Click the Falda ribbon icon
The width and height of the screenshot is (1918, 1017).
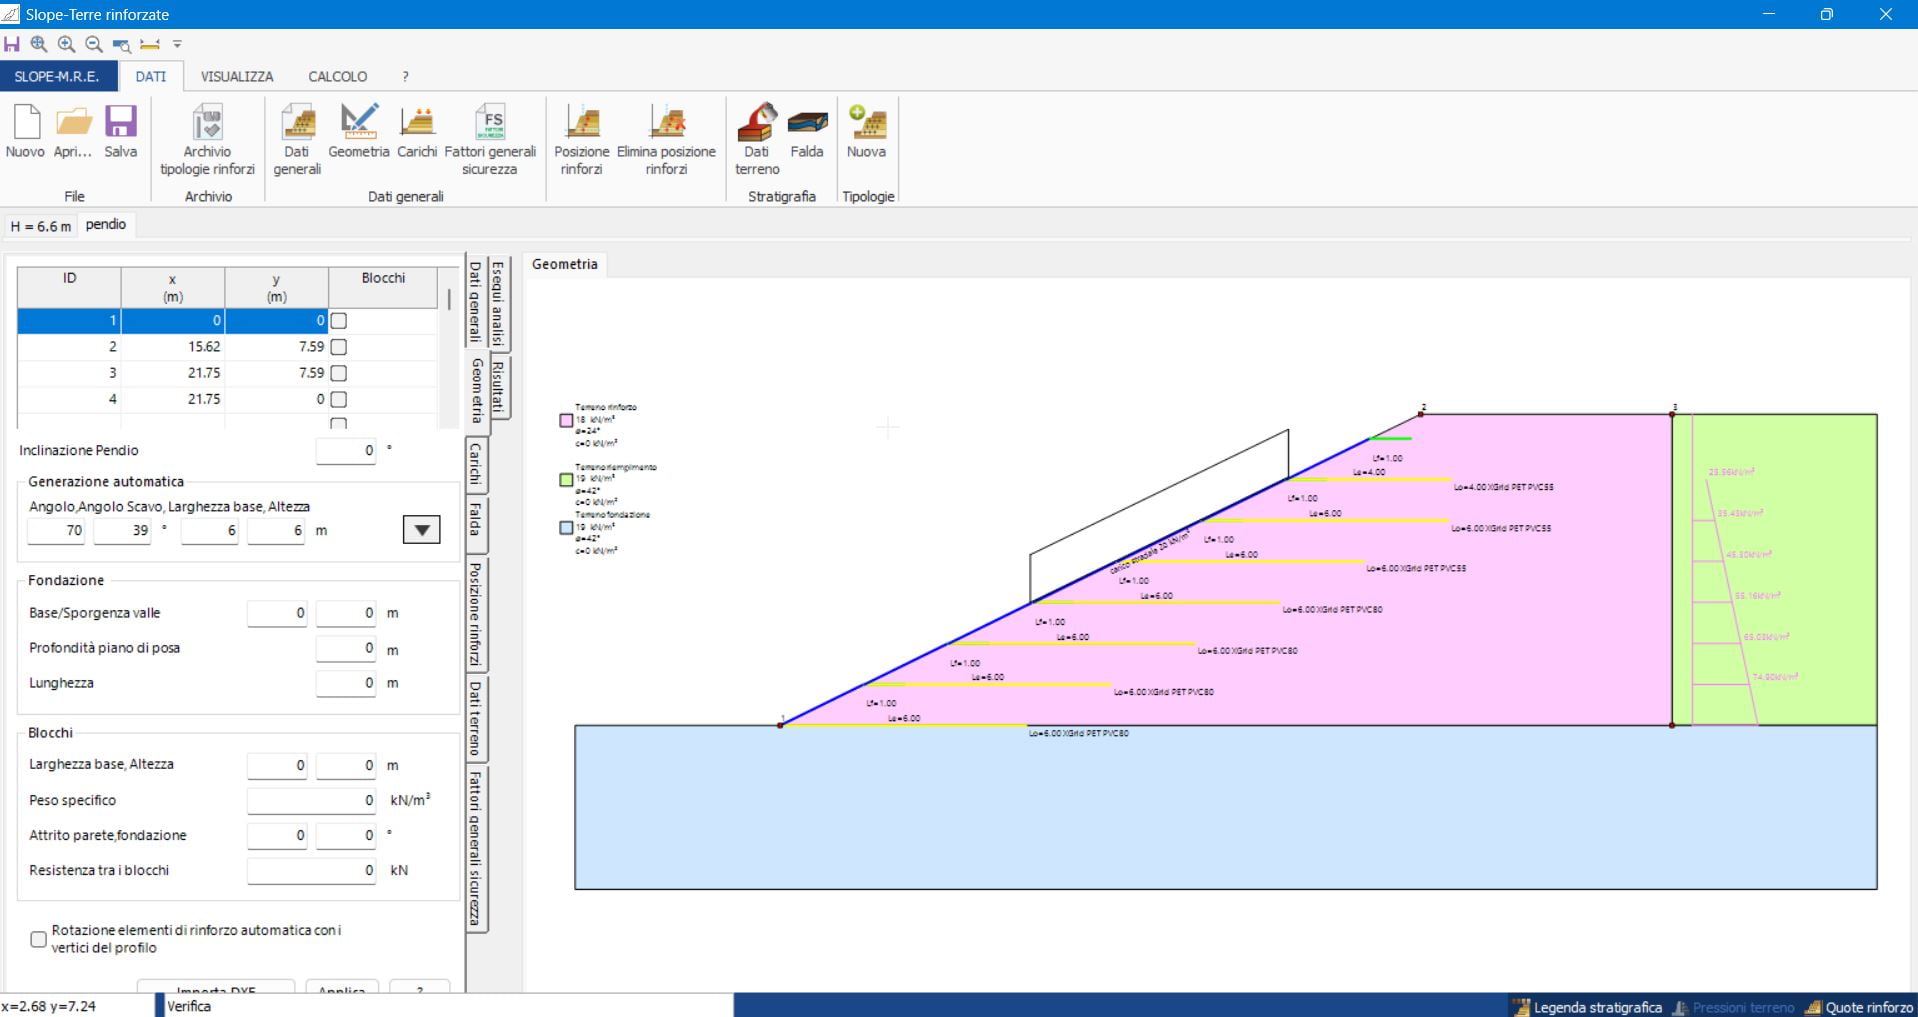tap(807, 123)
